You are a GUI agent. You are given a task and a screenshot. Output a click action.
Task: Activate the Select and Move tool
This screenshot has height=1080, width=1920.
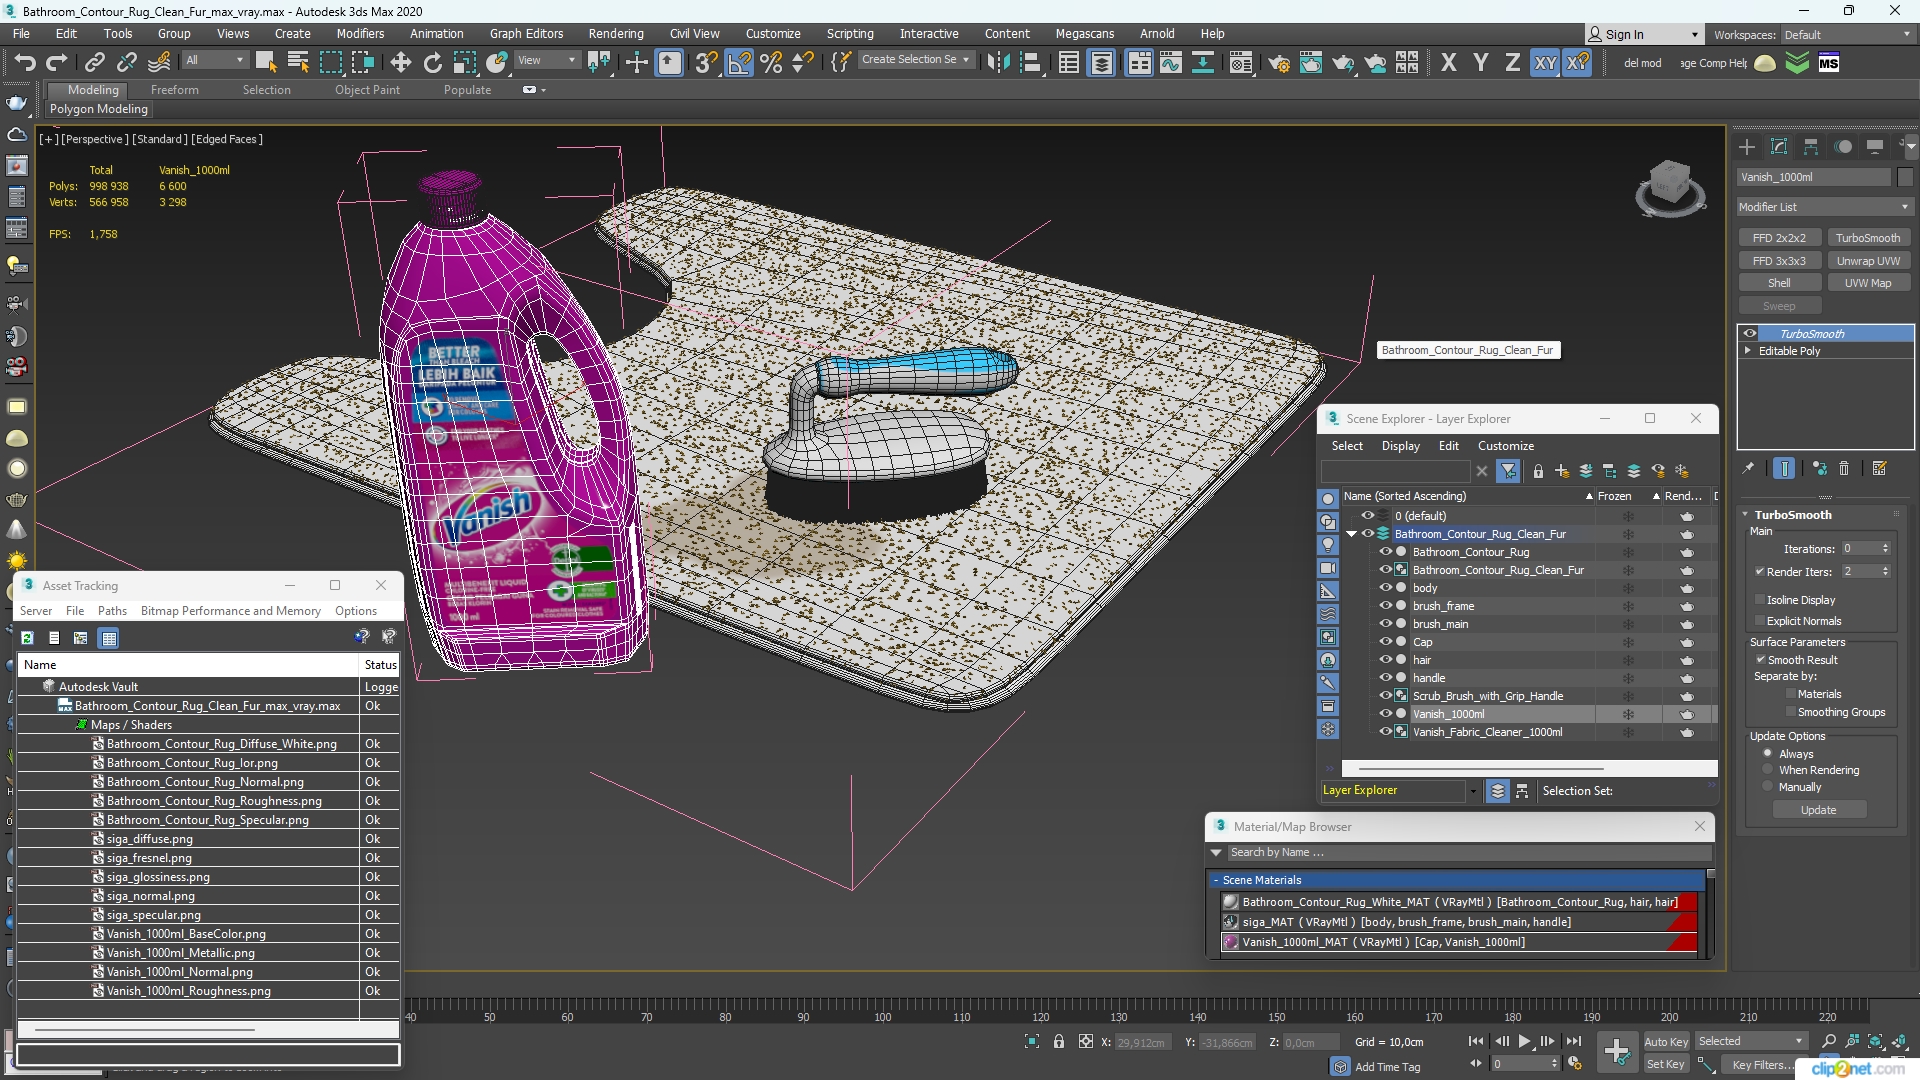point(400,63)
